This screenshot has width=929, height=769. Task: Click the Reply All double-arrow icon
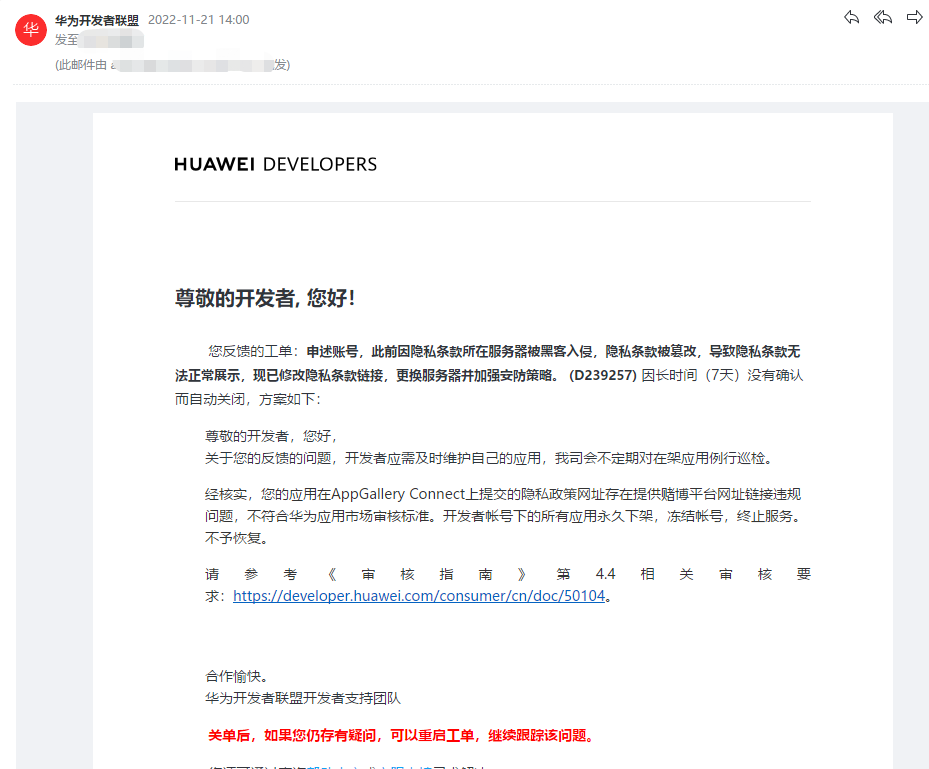[883, 18]
